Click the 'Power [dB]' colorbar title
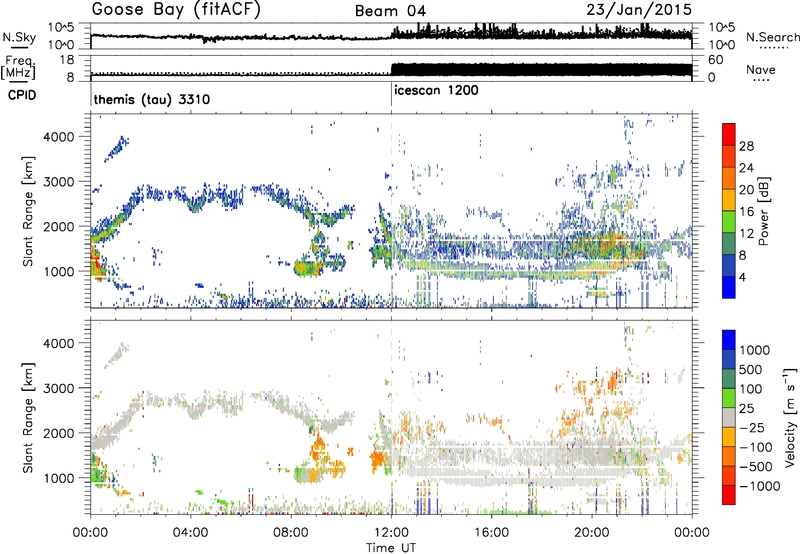 coord(764,211)
